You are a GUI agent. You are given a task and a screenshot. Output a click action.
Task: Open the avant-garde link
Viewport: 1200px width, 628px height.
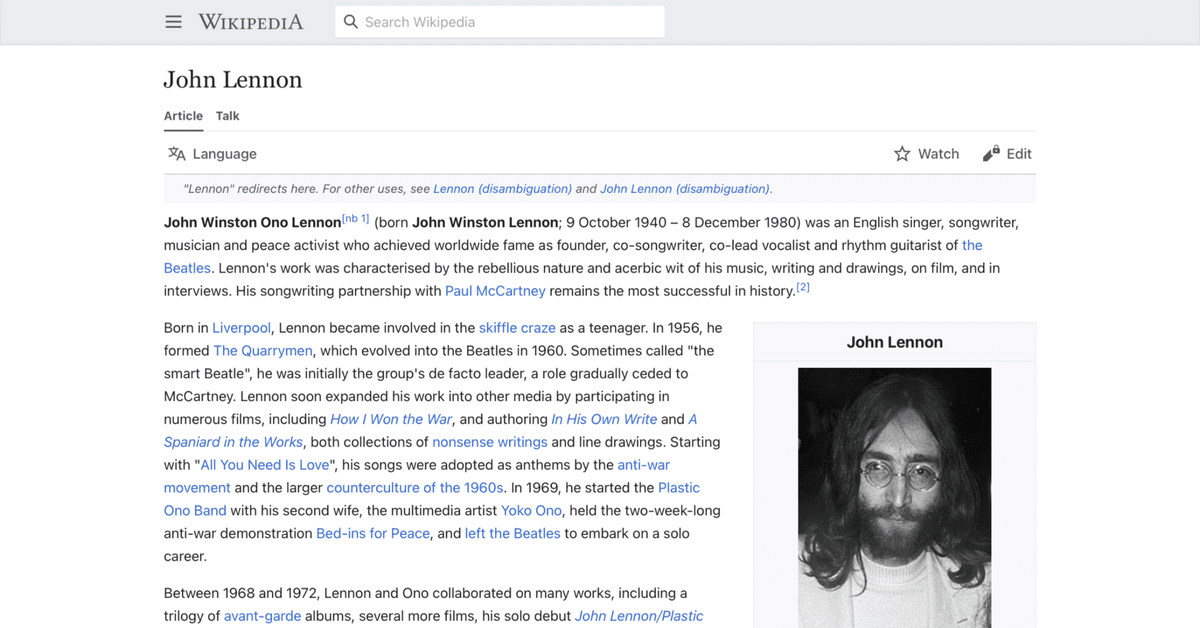tap(262, 616)
